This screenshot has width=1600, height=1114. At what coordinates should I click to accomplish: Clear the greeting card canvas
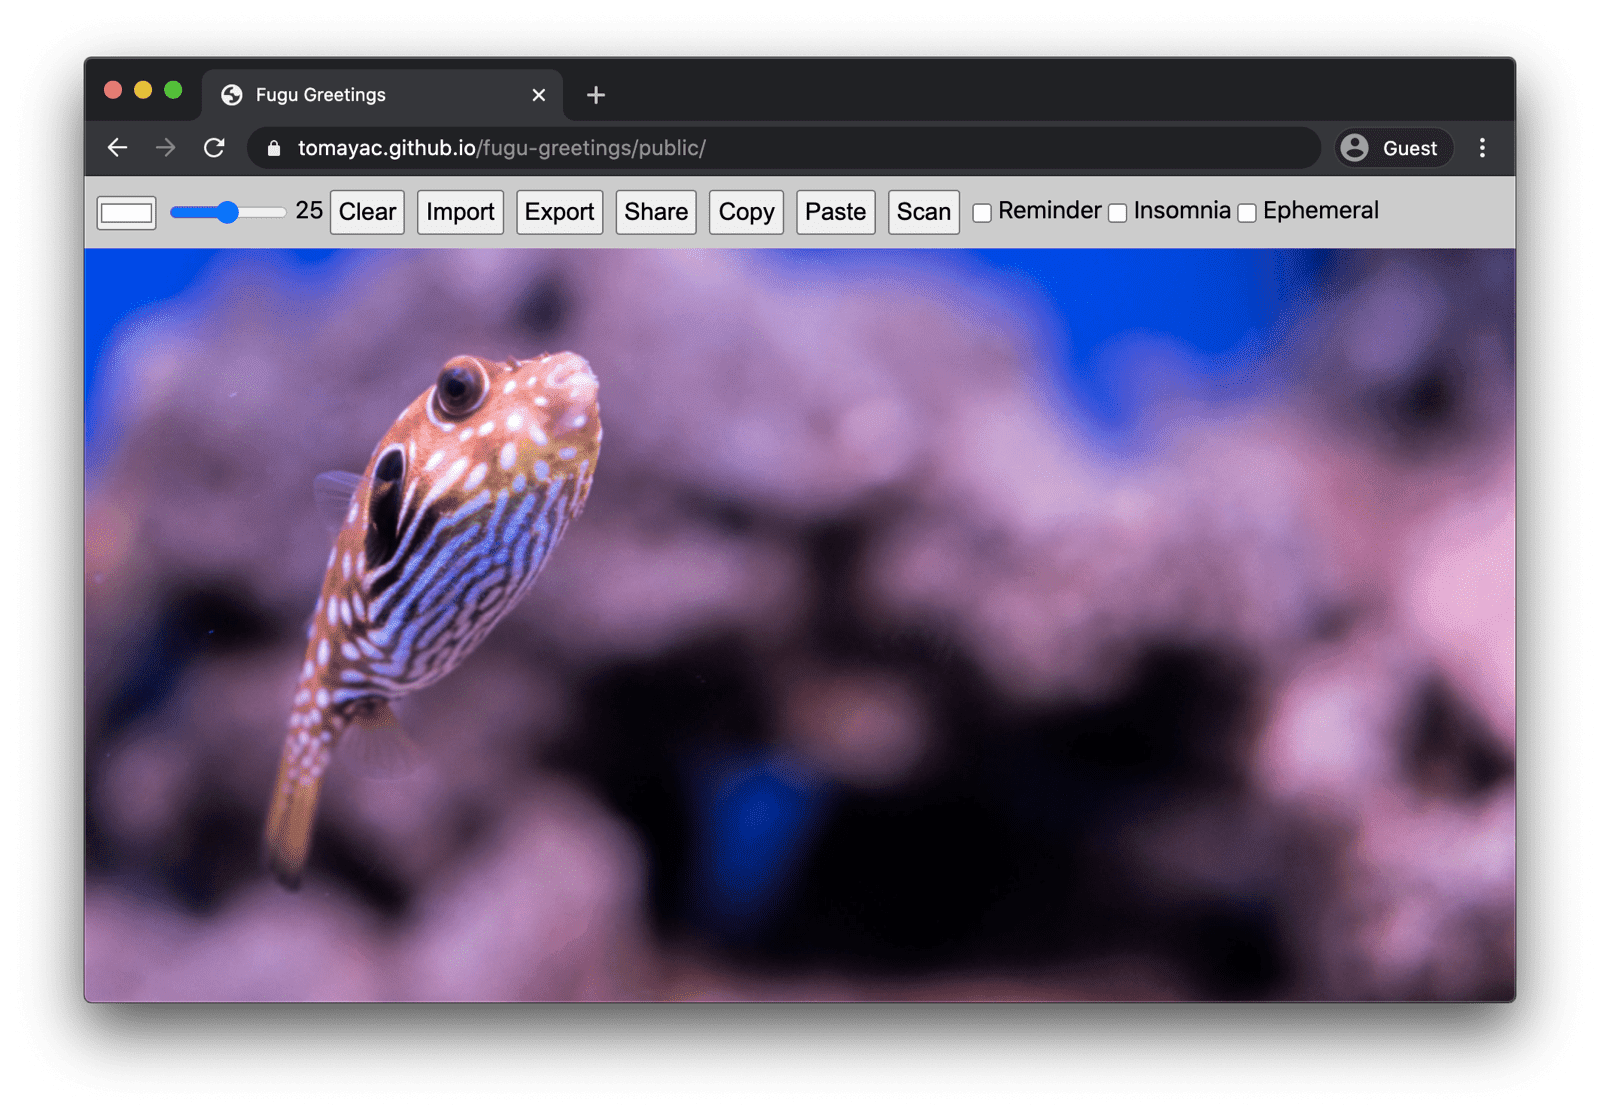click(366, 212)
